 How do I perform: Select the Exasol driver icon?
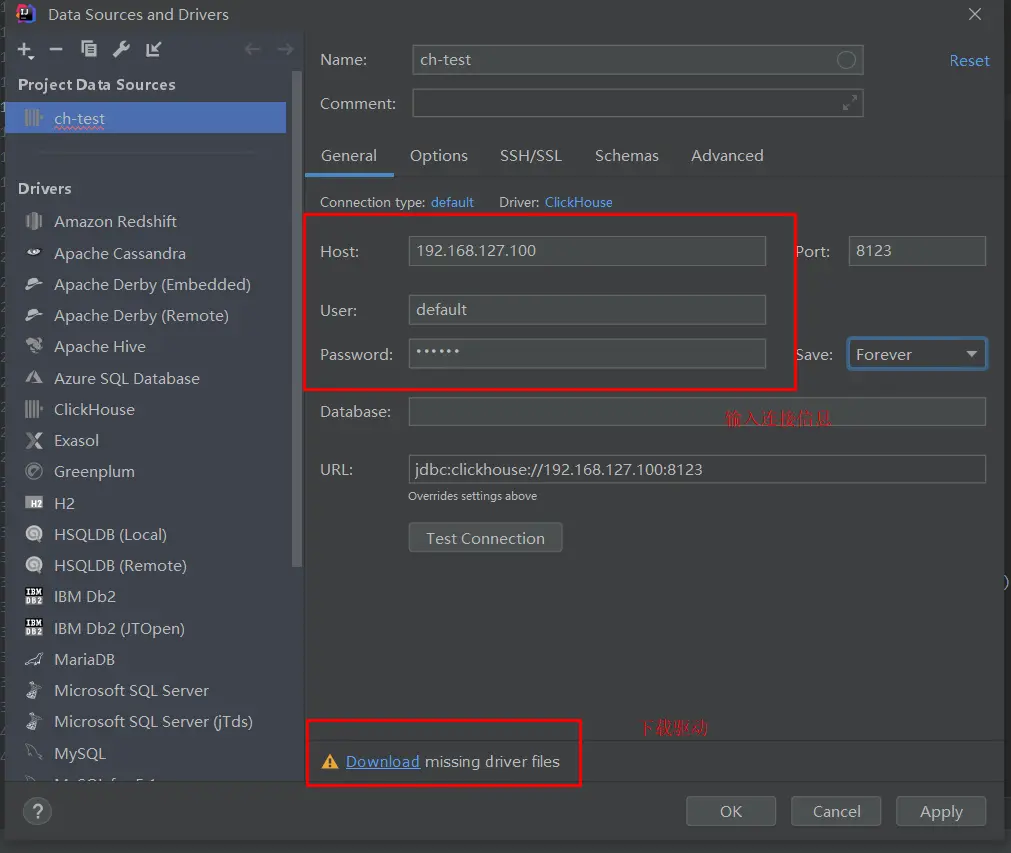(34, 440)
